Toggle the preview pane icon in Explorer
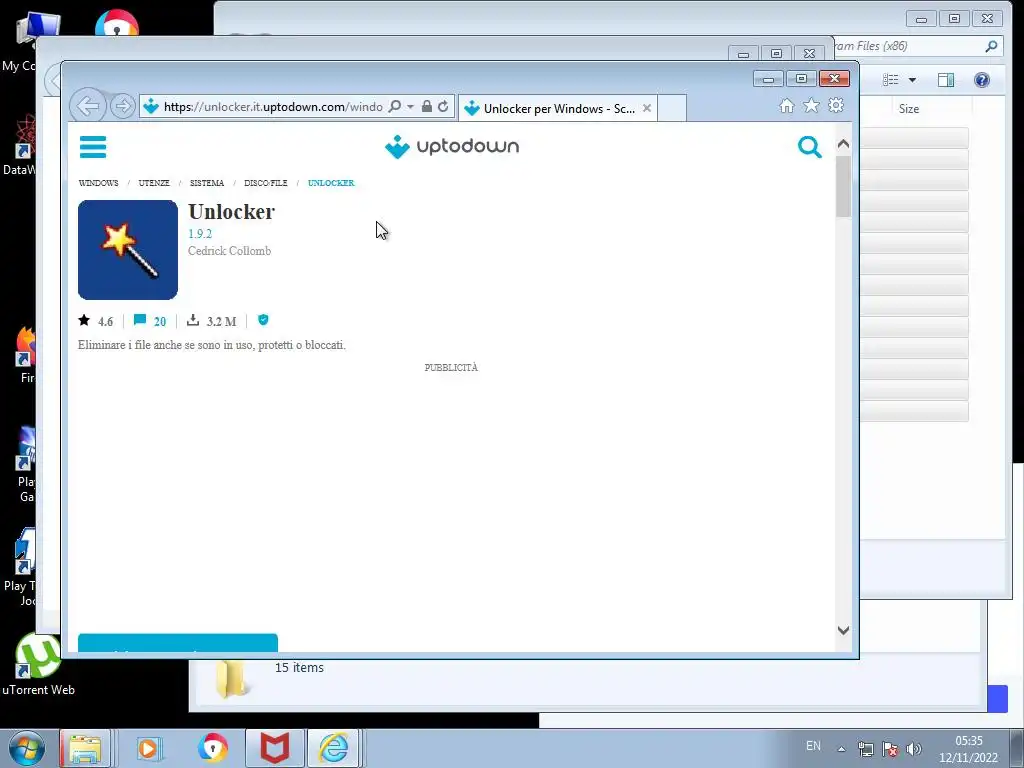Image resolution: width=1024 pixels, height=768 pixels. [946, 80]
